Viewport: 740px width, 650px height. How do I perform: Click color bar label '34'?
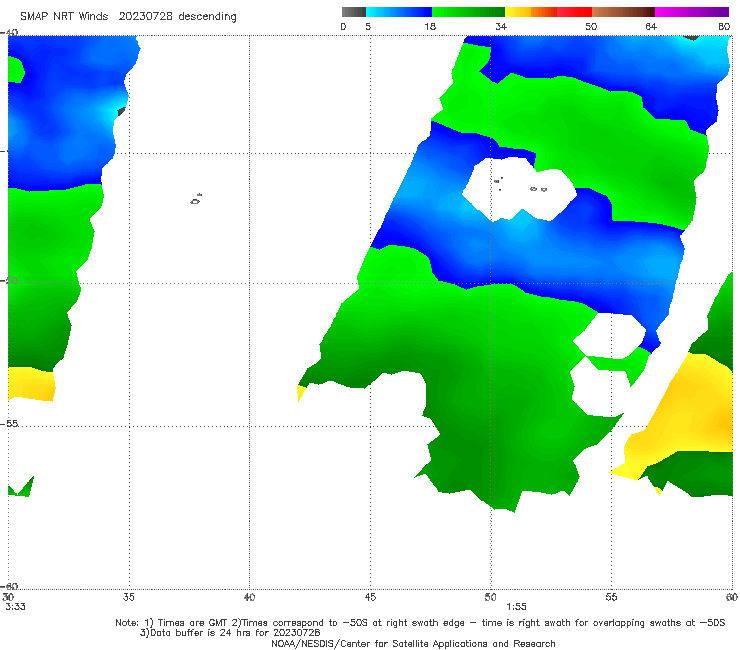coord(501,26)
